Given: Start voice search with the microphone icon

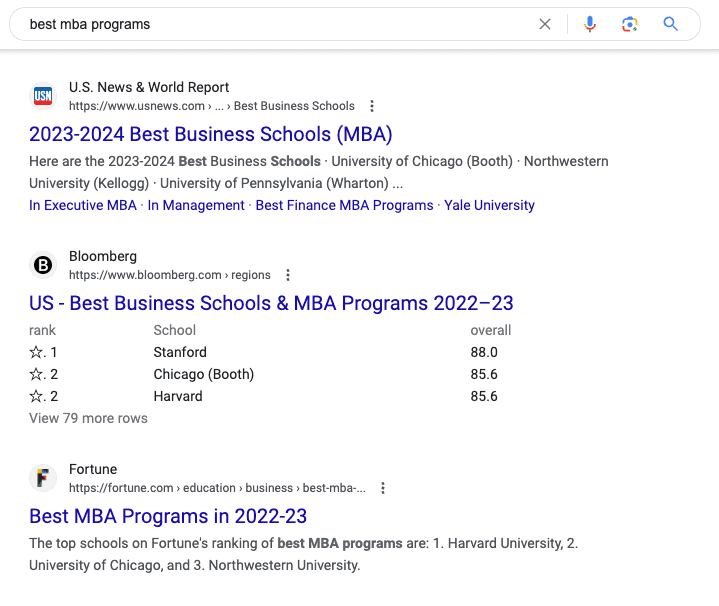Looking at the screenshot, I should point(590,24).
